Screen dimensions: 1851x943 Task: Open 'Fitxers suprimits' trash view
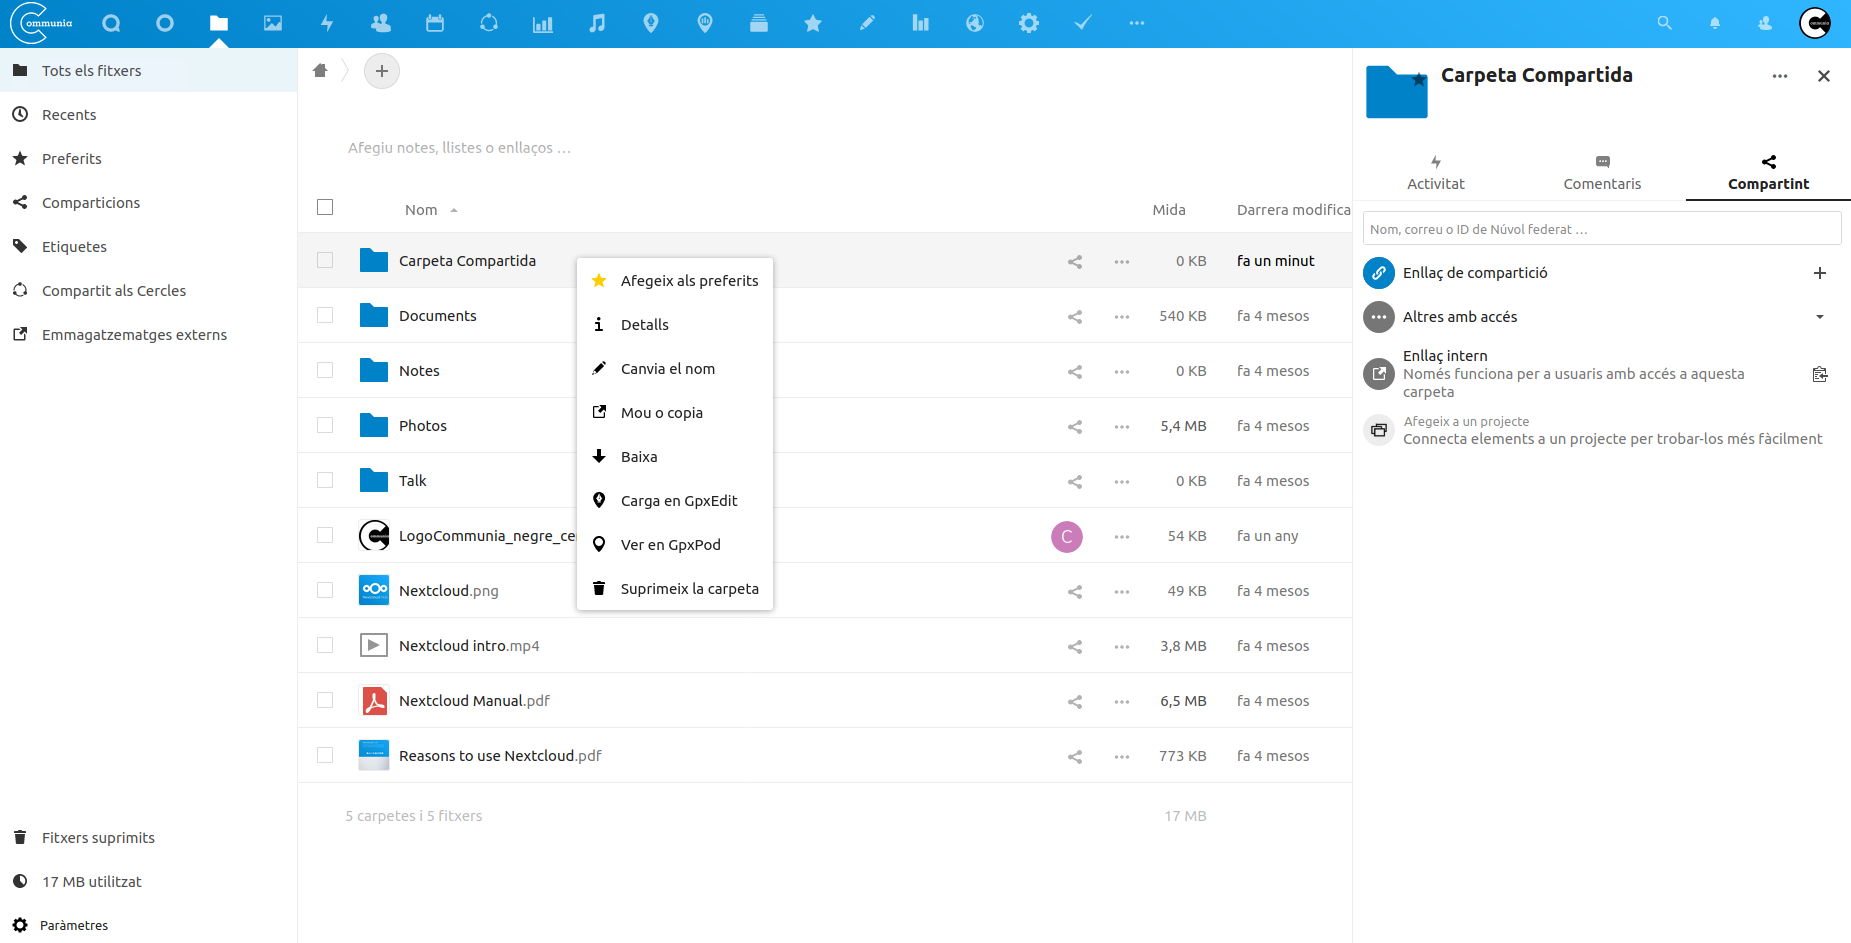tap(148, 838)
